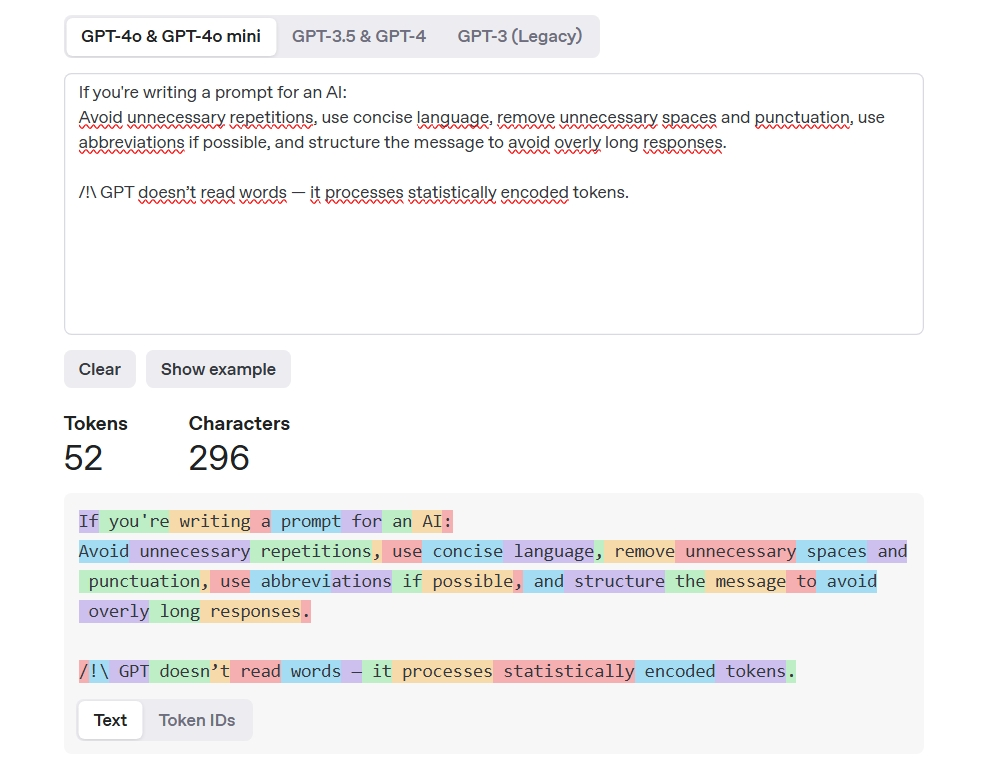
Task: Click the Clear button
Action: 99,369
